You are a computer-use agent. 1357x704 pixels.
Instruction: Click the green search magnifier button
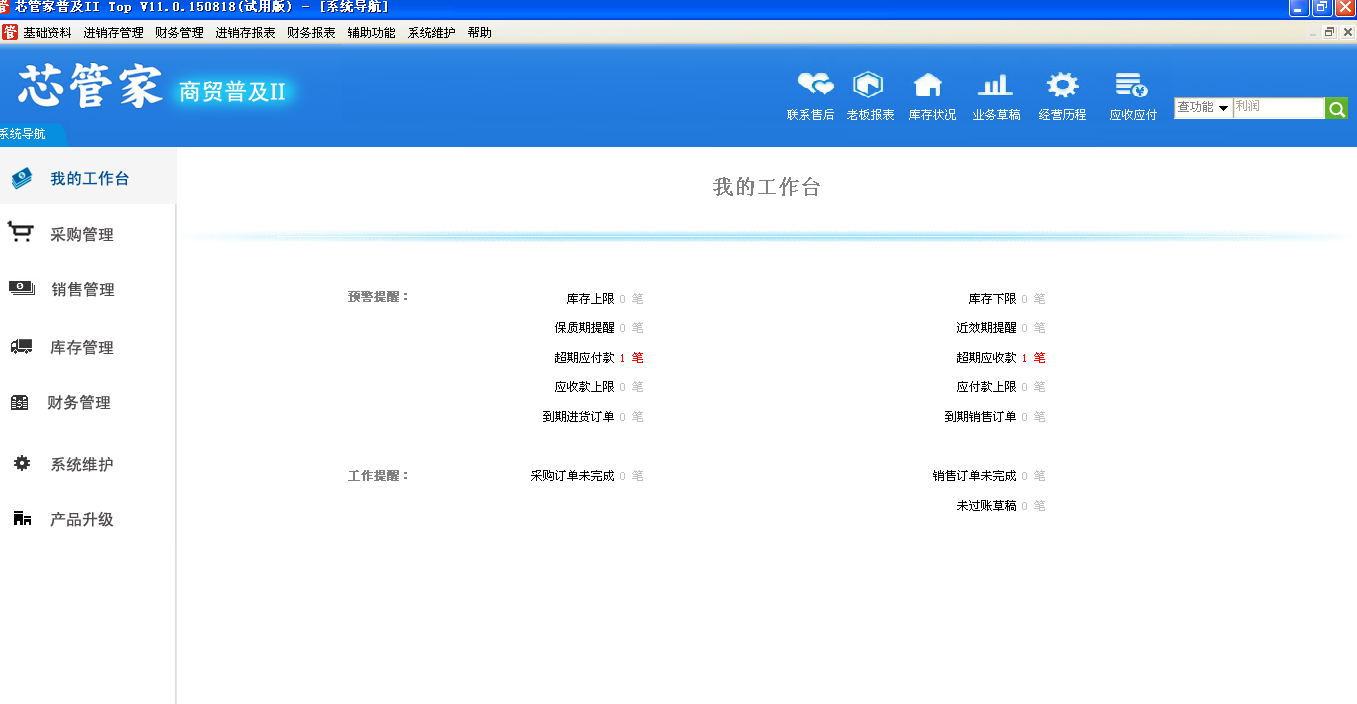[x=1336, y=108]
